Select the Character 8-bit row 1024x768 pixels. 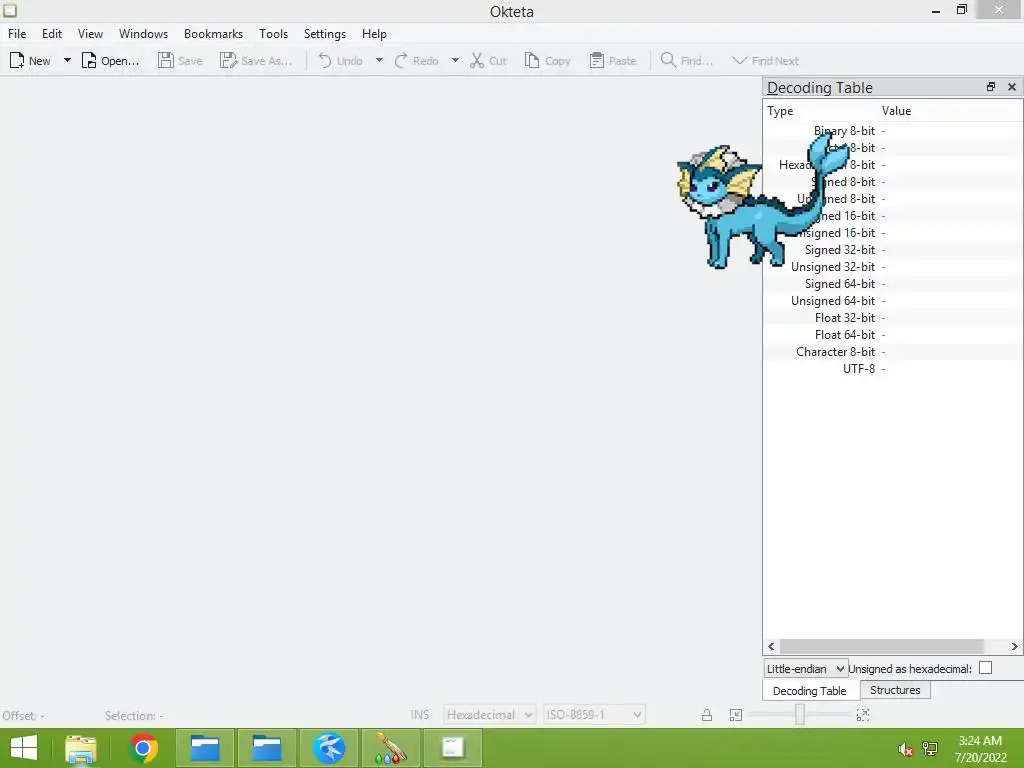(x=893, y=352)
